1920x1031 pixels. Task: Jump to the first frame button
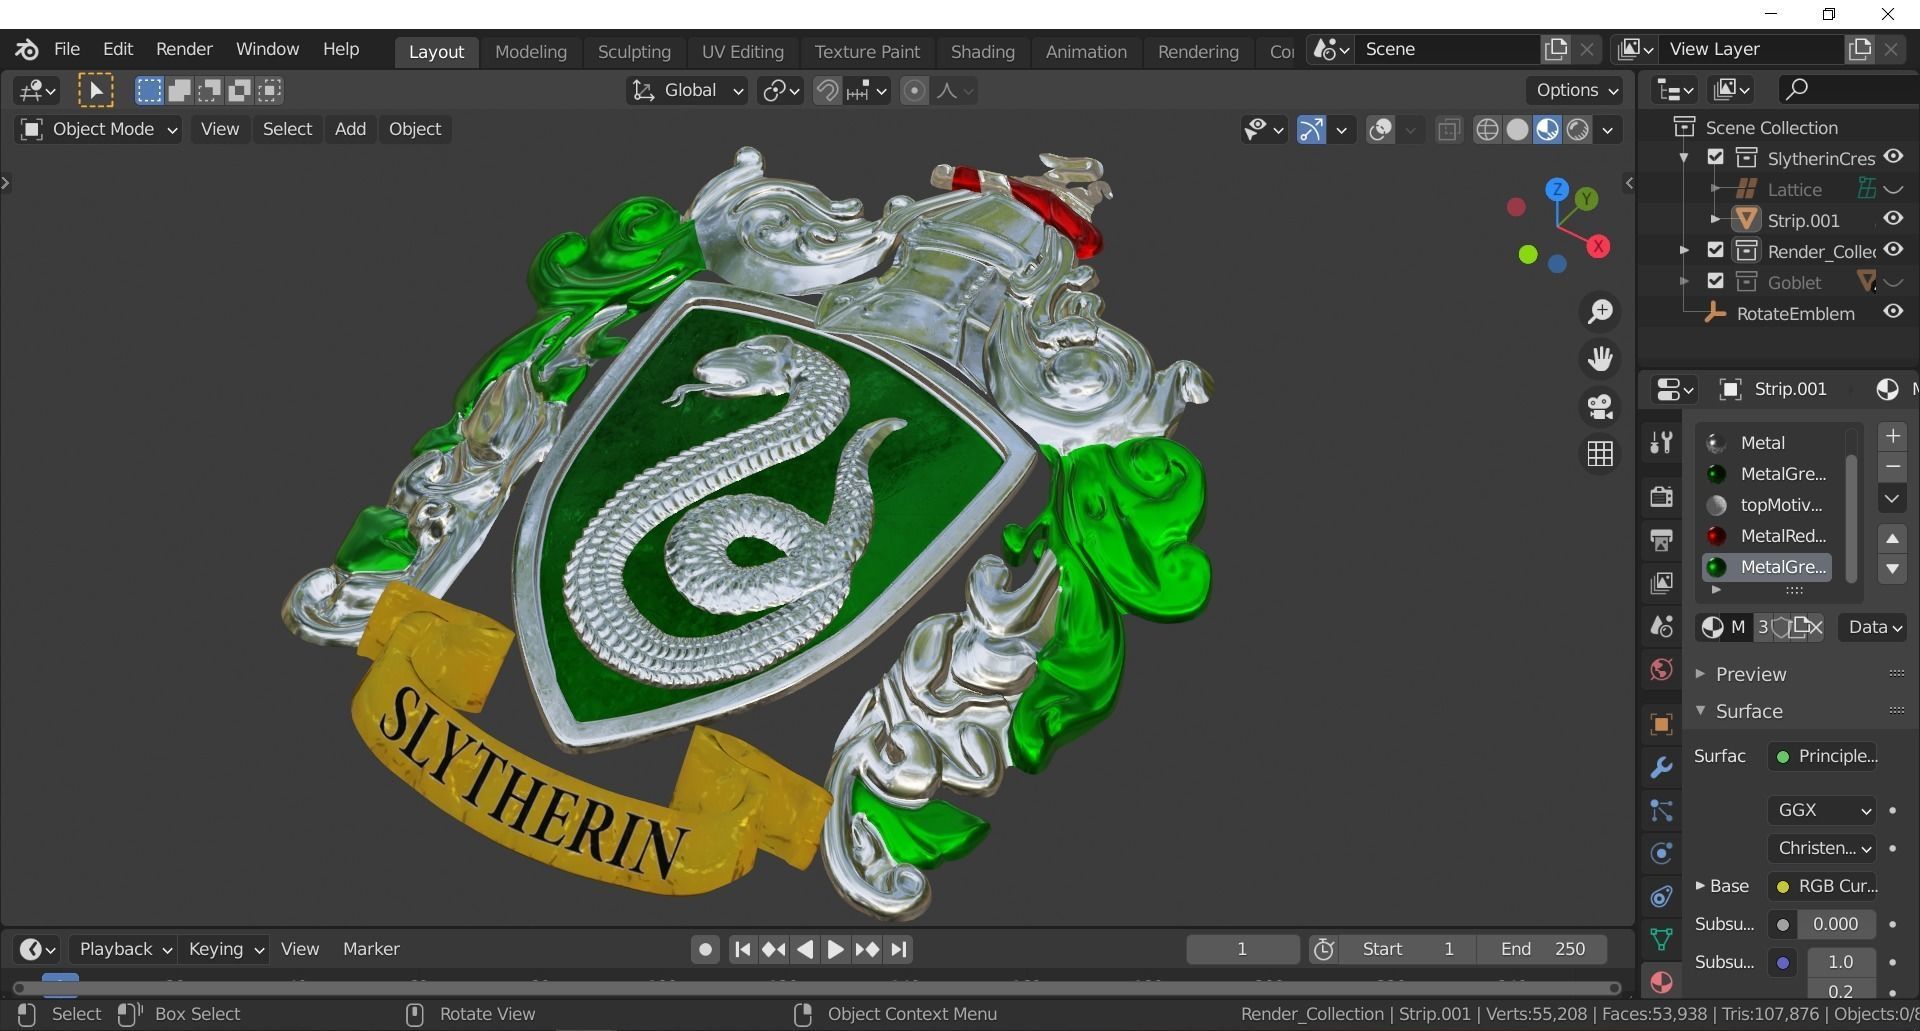[x=742, y=950]
